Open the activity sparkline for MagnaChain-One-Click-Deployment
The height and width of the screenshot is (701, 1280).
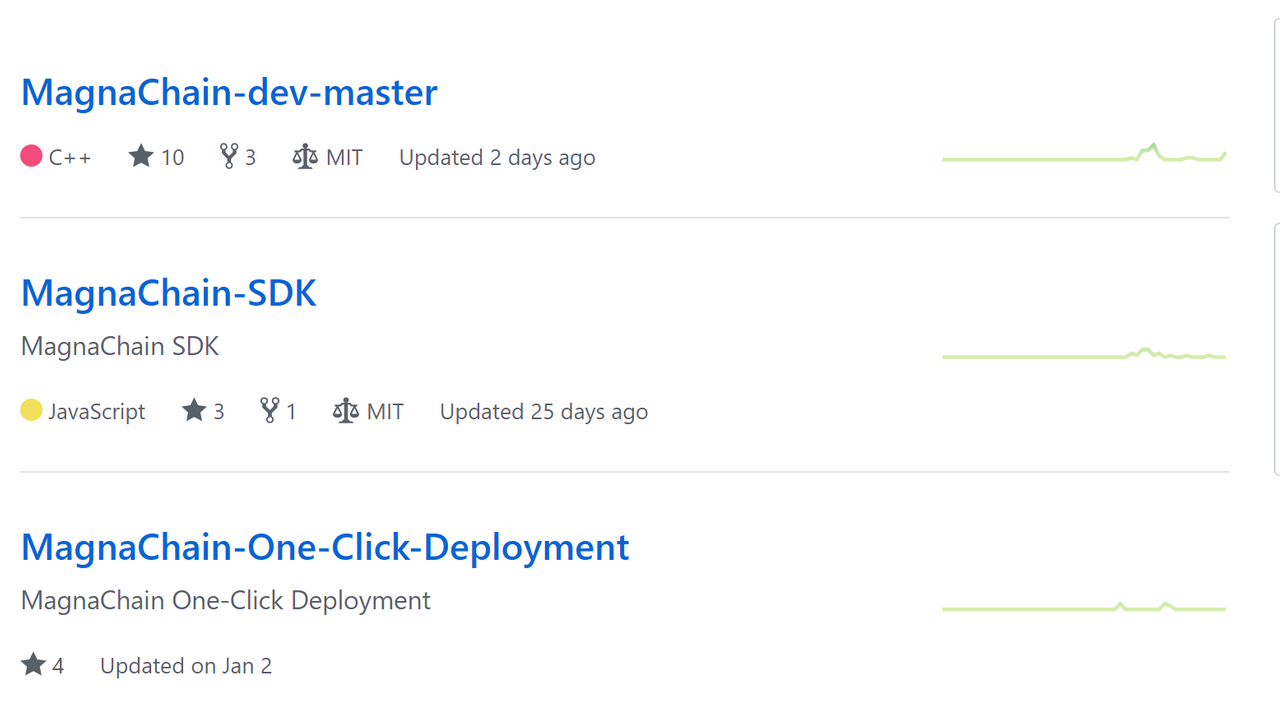(1084, 607)
